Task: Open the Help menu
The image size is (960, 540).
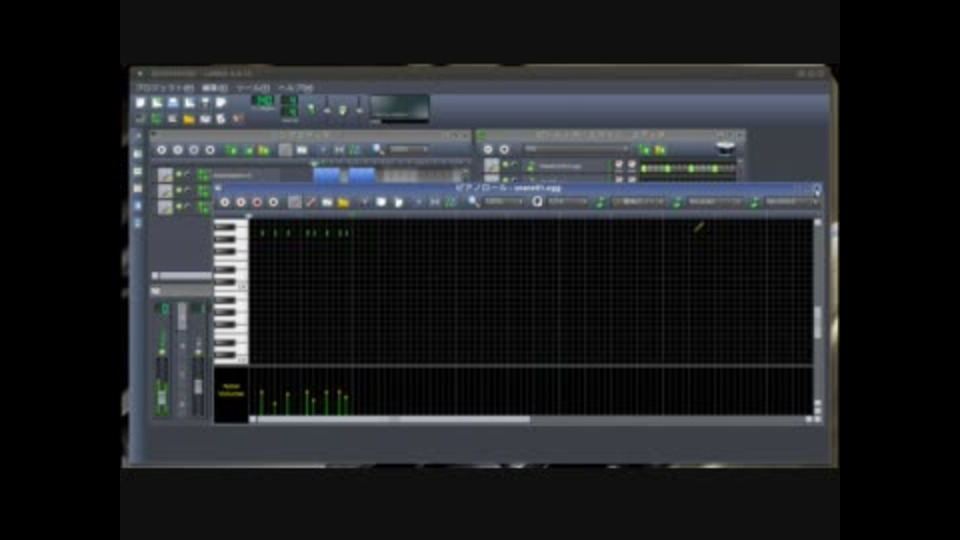Action: pos(296,88)
